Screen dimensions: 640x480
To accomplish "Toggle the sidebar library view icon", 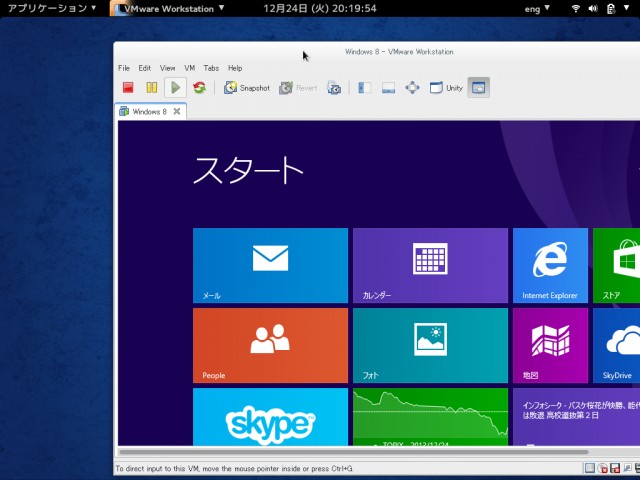I will [x=364, y=88].
